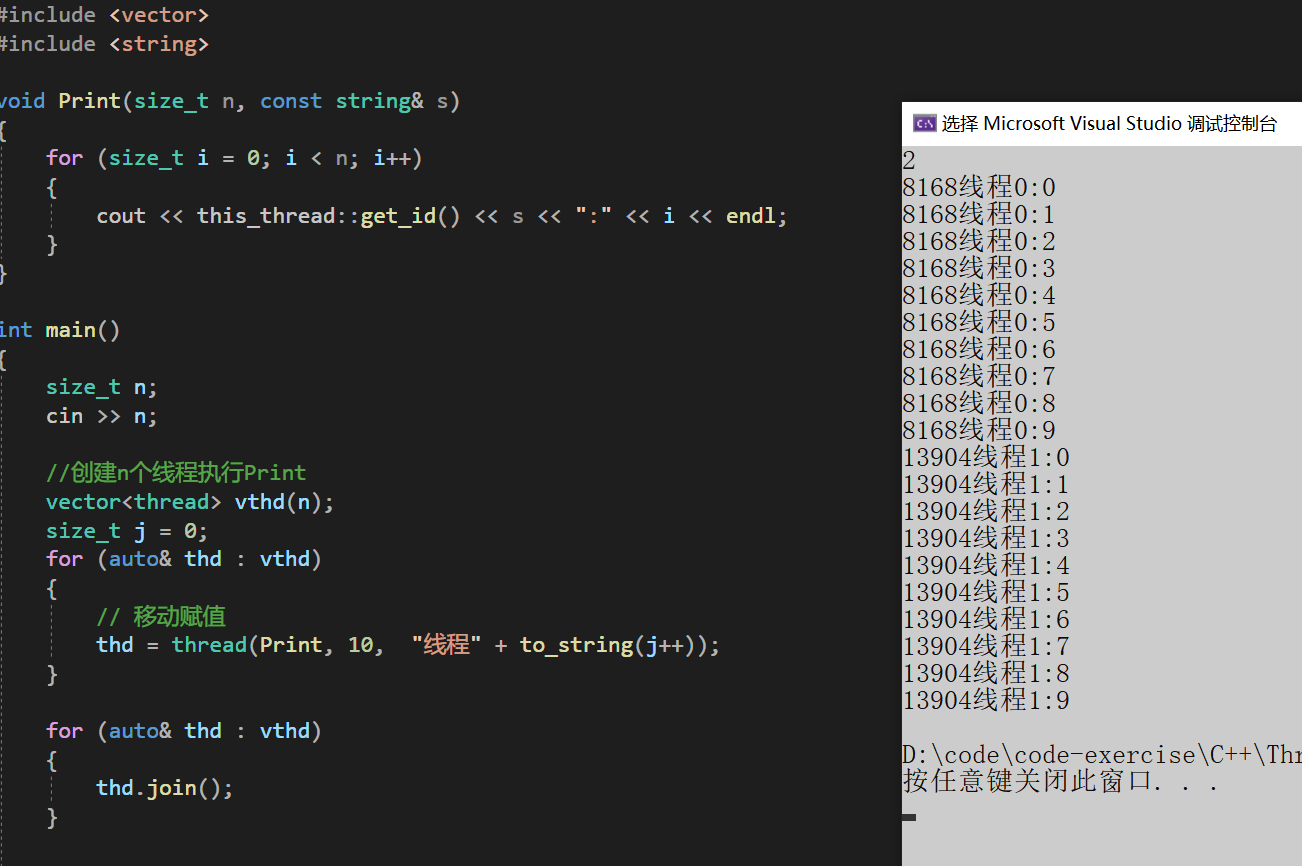The height and width of the screenshot is (866, 1302).
Task: Click console output '8168线程0:7'
Action: click(979, 377)
